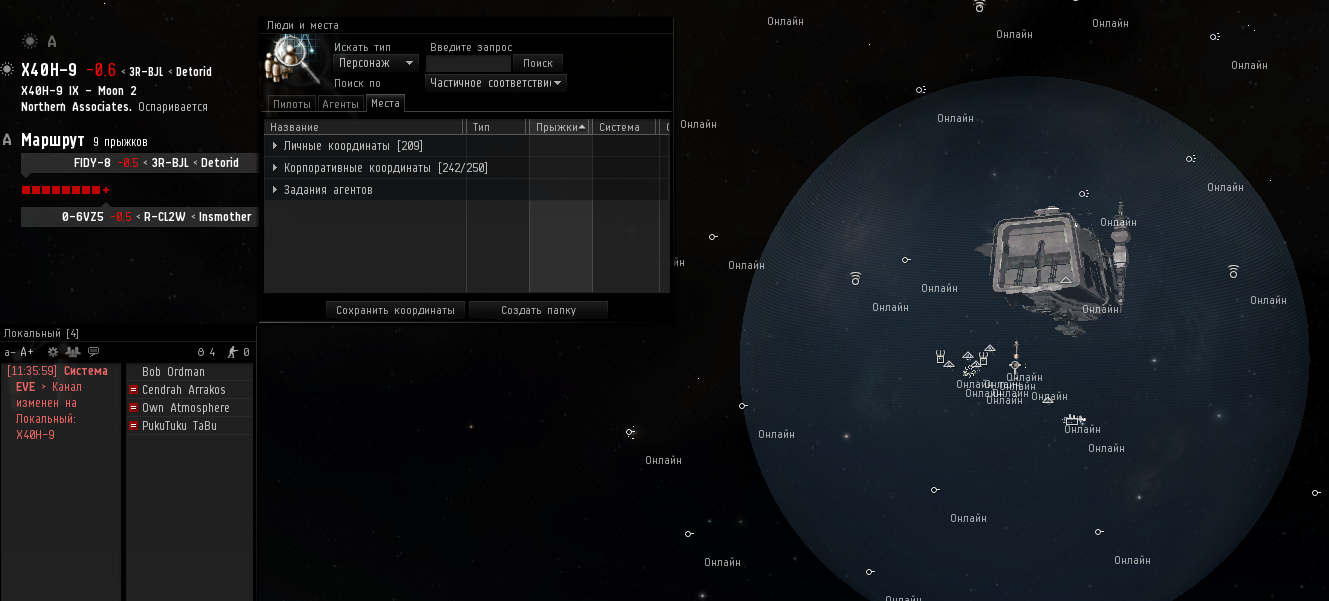The height and width of the screenshot is (601, 1329).
Task: Select Own Atmosphere in Local list
Action: (x=189, y=408)
